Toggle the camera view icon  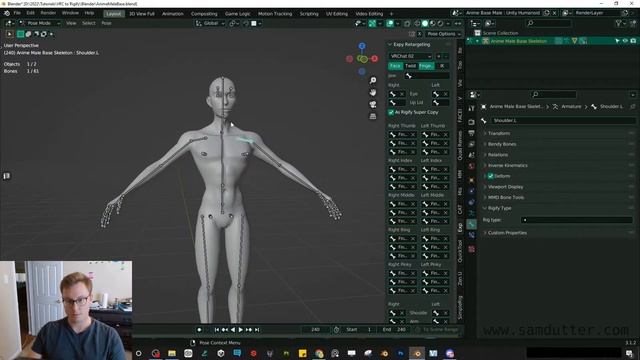[x=373, y=104]
